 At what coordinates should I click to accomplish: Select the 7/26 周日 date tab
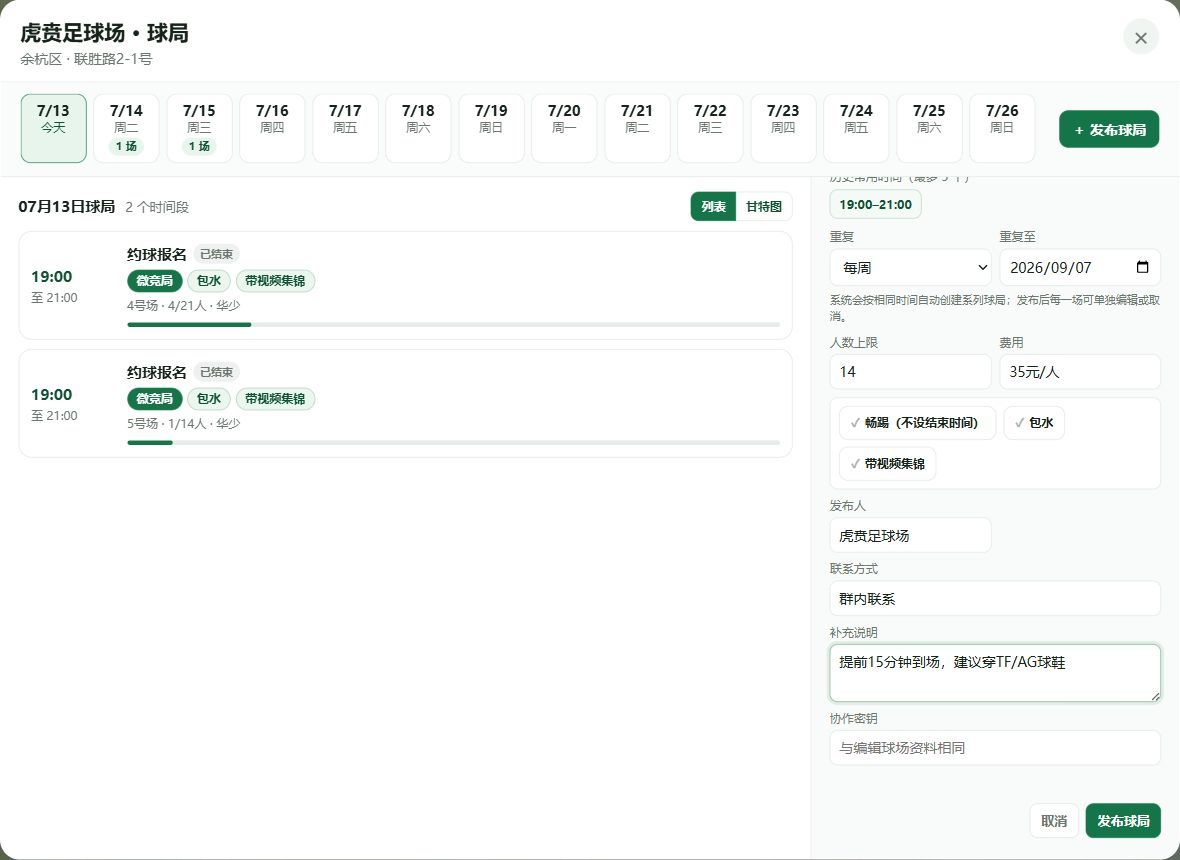point(1002,128)
